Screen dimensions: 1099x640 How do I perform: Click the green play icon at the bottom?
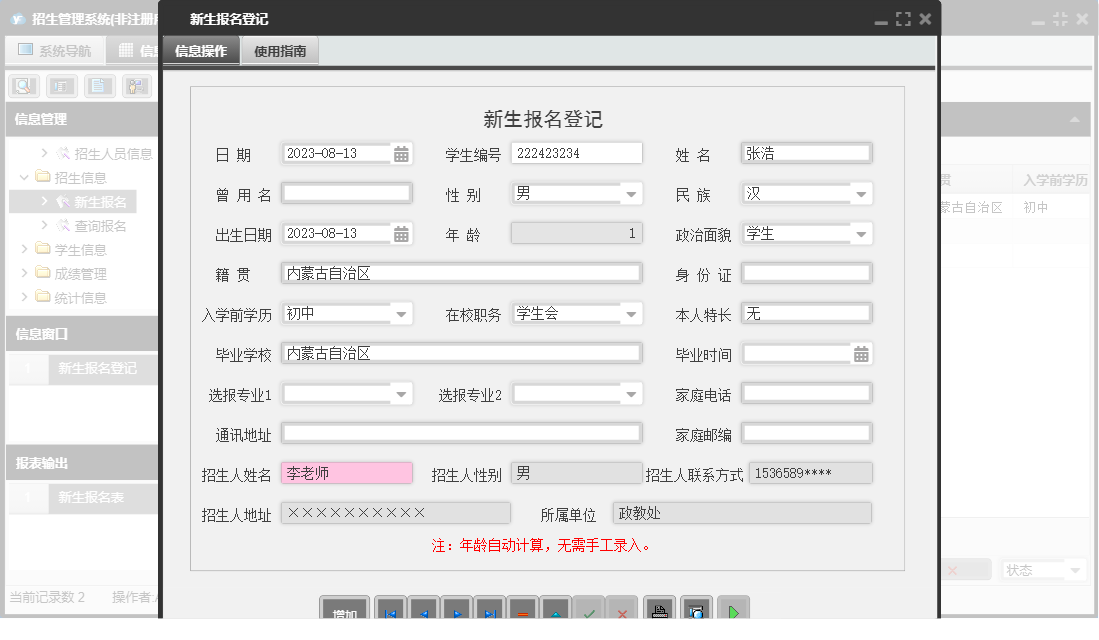733,610
